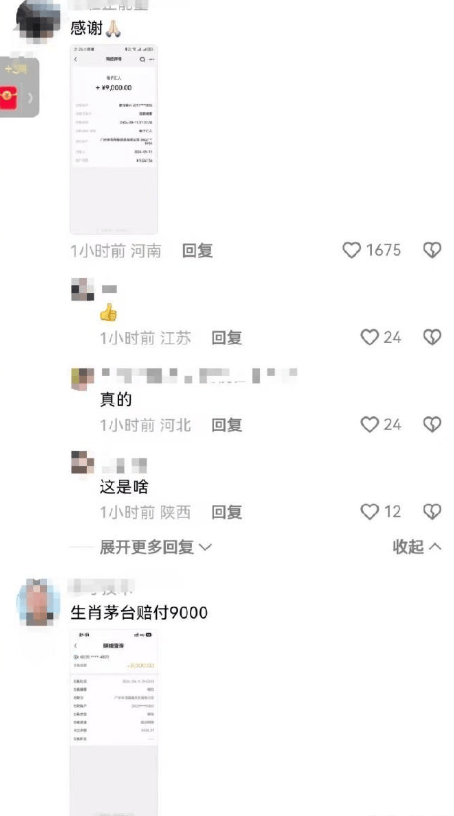Expand more replies via 展开更多回复

(156, 547)
